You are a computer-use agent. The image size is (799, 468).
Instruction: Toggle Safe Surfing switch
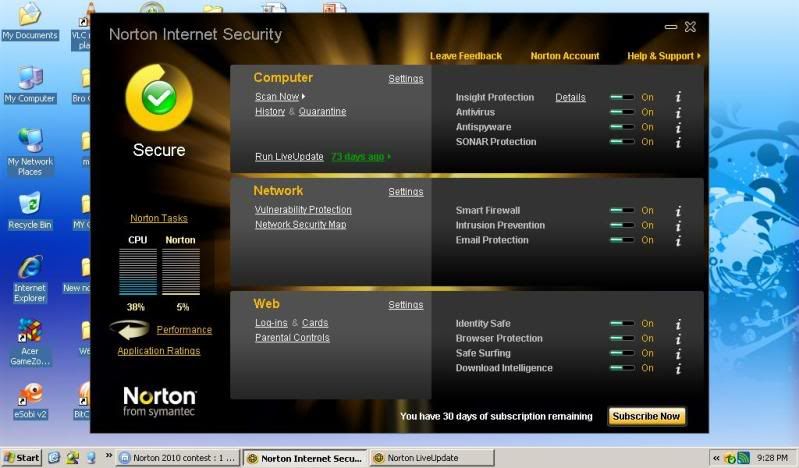pyautogui.click(x=622, y=353)
